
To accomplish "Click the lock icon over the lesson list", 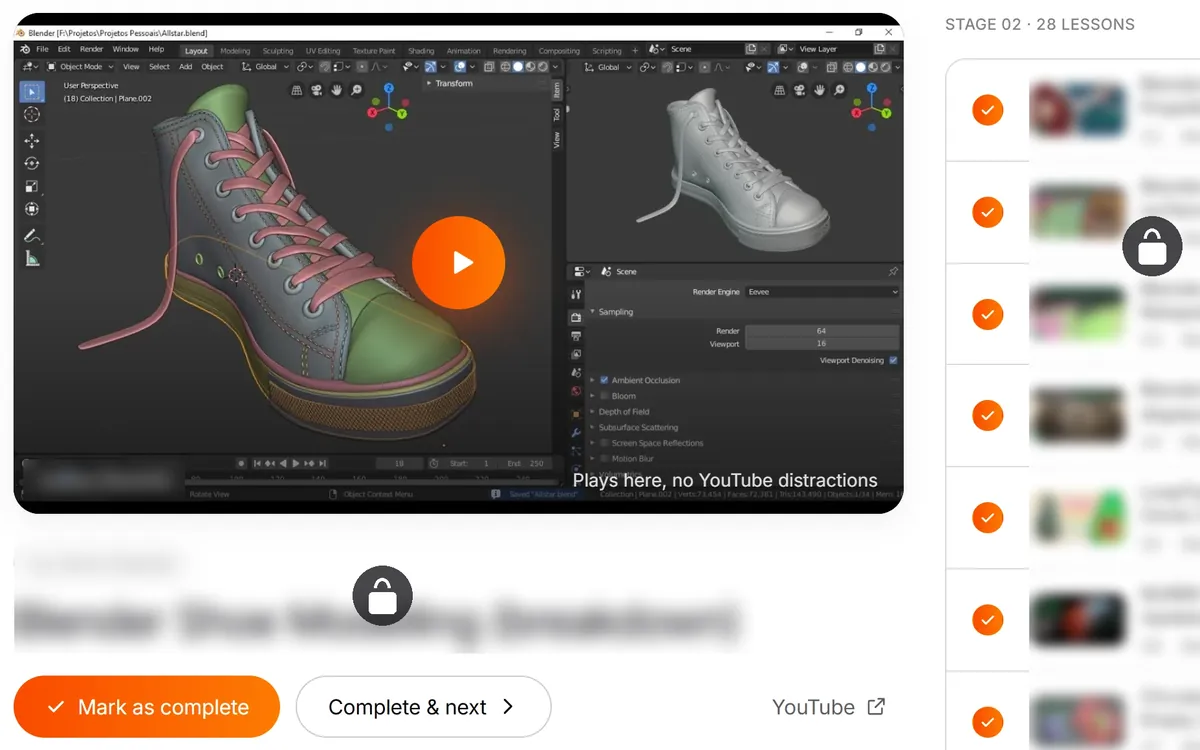I will click(1152, 245).
